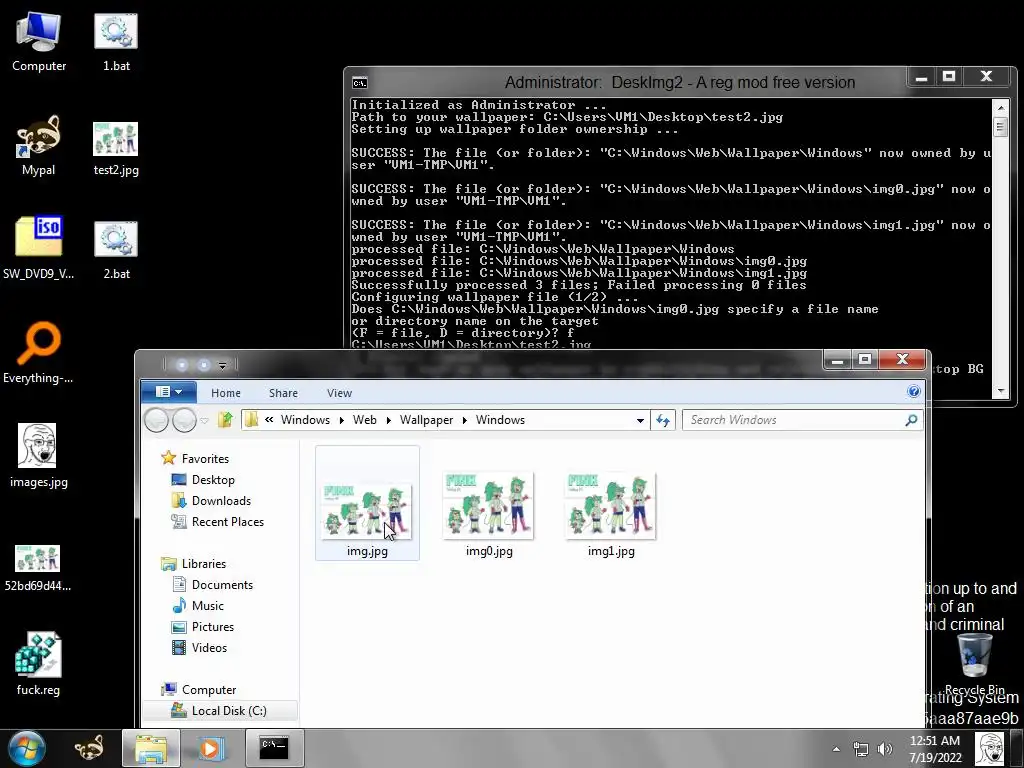
Task: Open the Documents library
Action: click(222, 584)
